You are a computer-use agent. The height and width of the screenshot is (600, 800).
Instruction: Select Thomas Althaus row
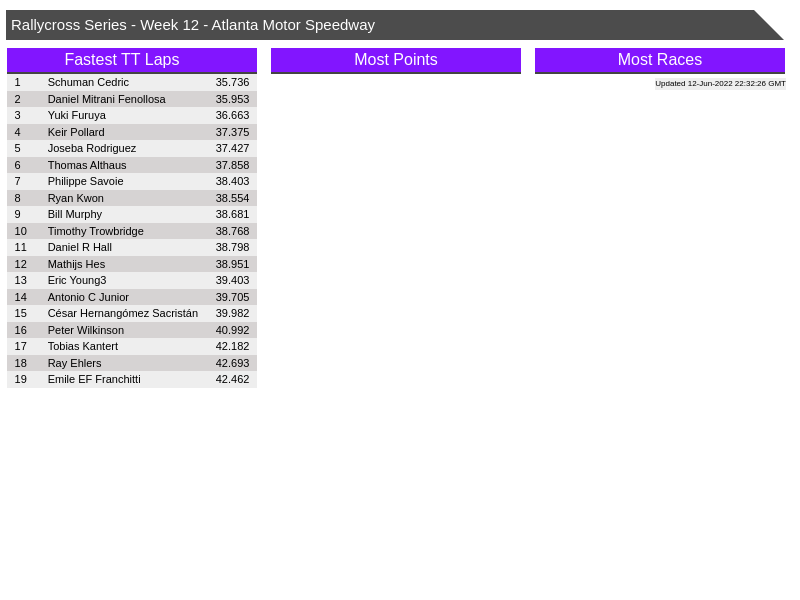[x=87, y=165]
